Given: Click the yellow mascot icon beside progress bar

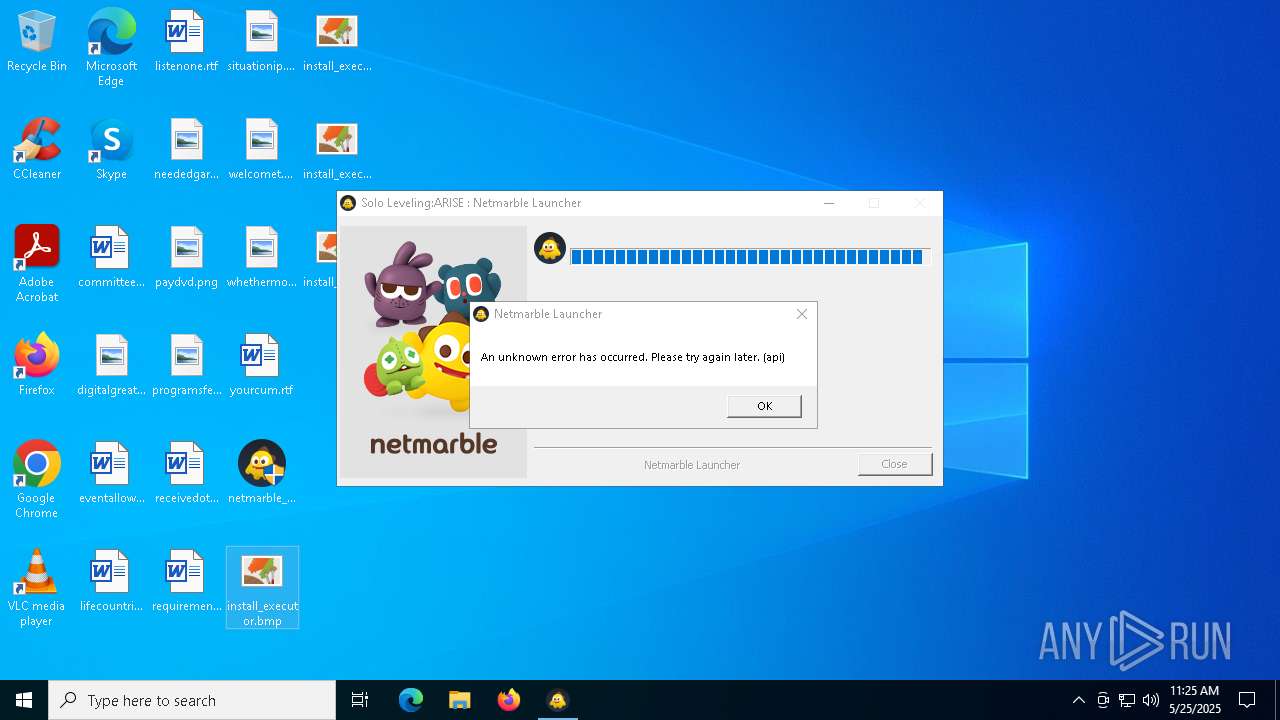Looking at the screenshot, I should [550, 248].
